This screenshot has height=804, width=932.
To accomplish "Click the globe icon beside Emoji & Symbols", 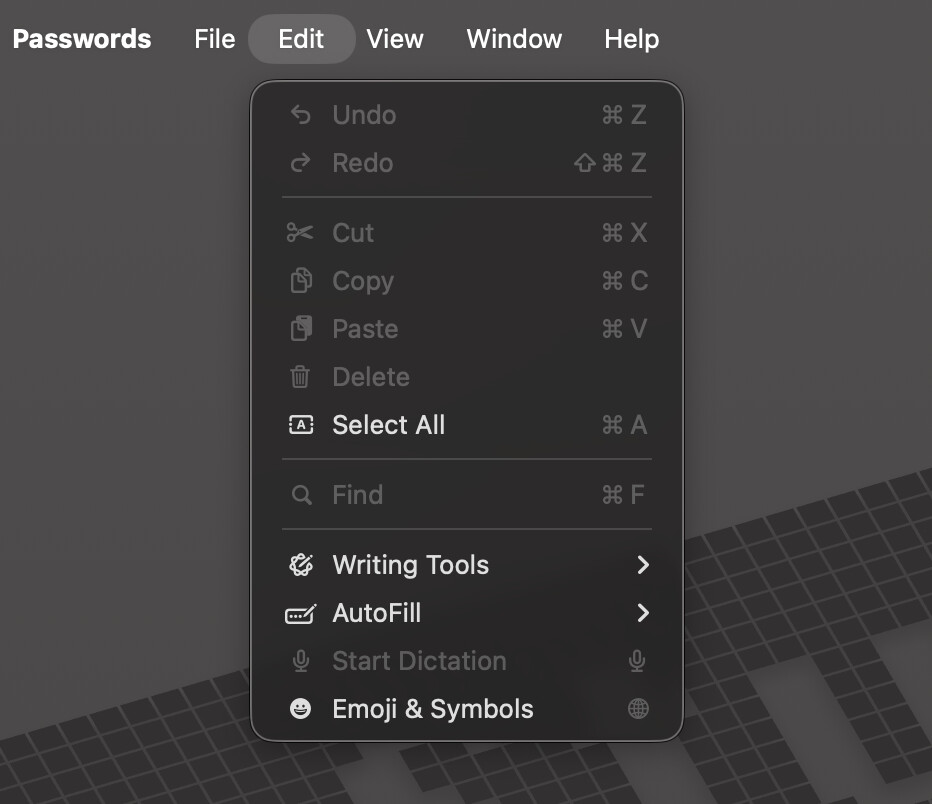I will tap(638, 709).
